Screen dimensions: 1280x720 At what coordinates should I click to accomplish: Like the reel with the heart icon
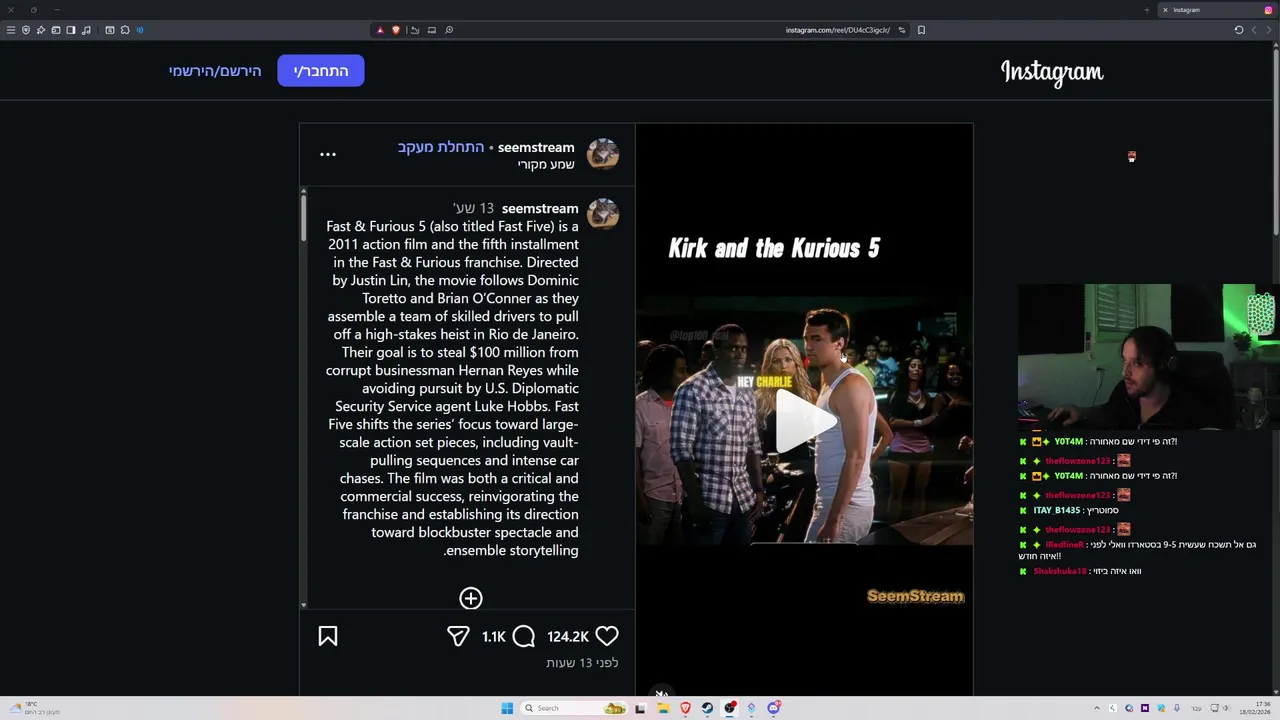click(x=607, y=636)
